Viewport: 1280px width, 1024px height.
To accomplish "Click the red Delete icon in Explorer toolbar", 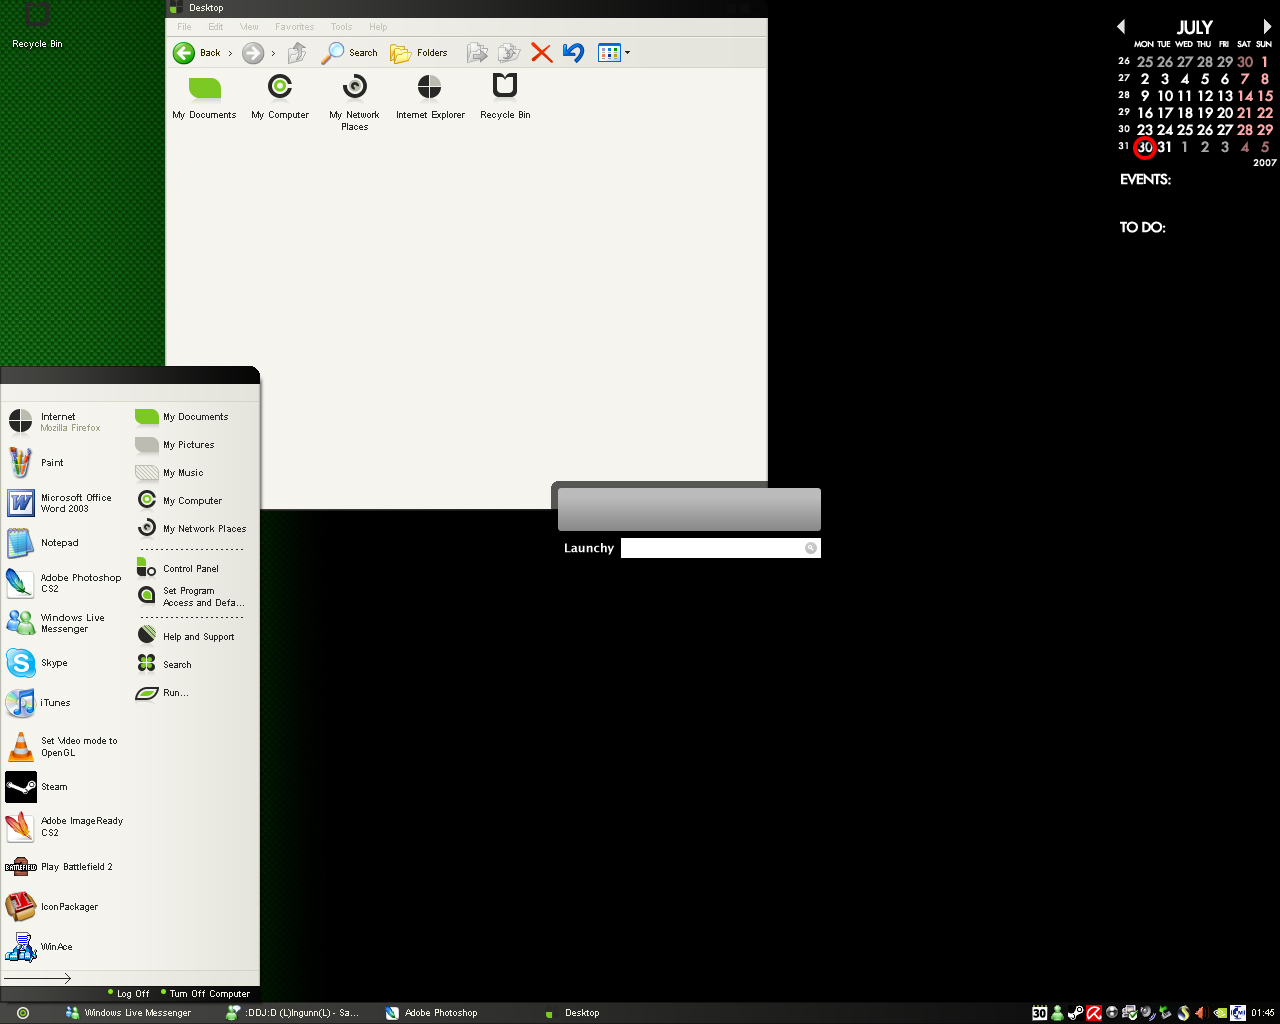I will 541,53.
